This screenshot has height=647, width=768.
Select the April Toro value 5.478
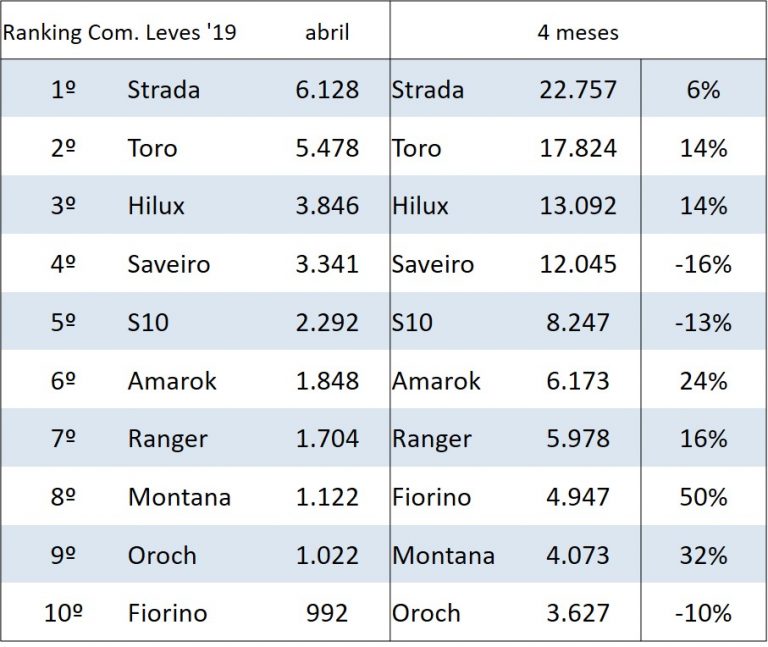click(x=327, y=148)
